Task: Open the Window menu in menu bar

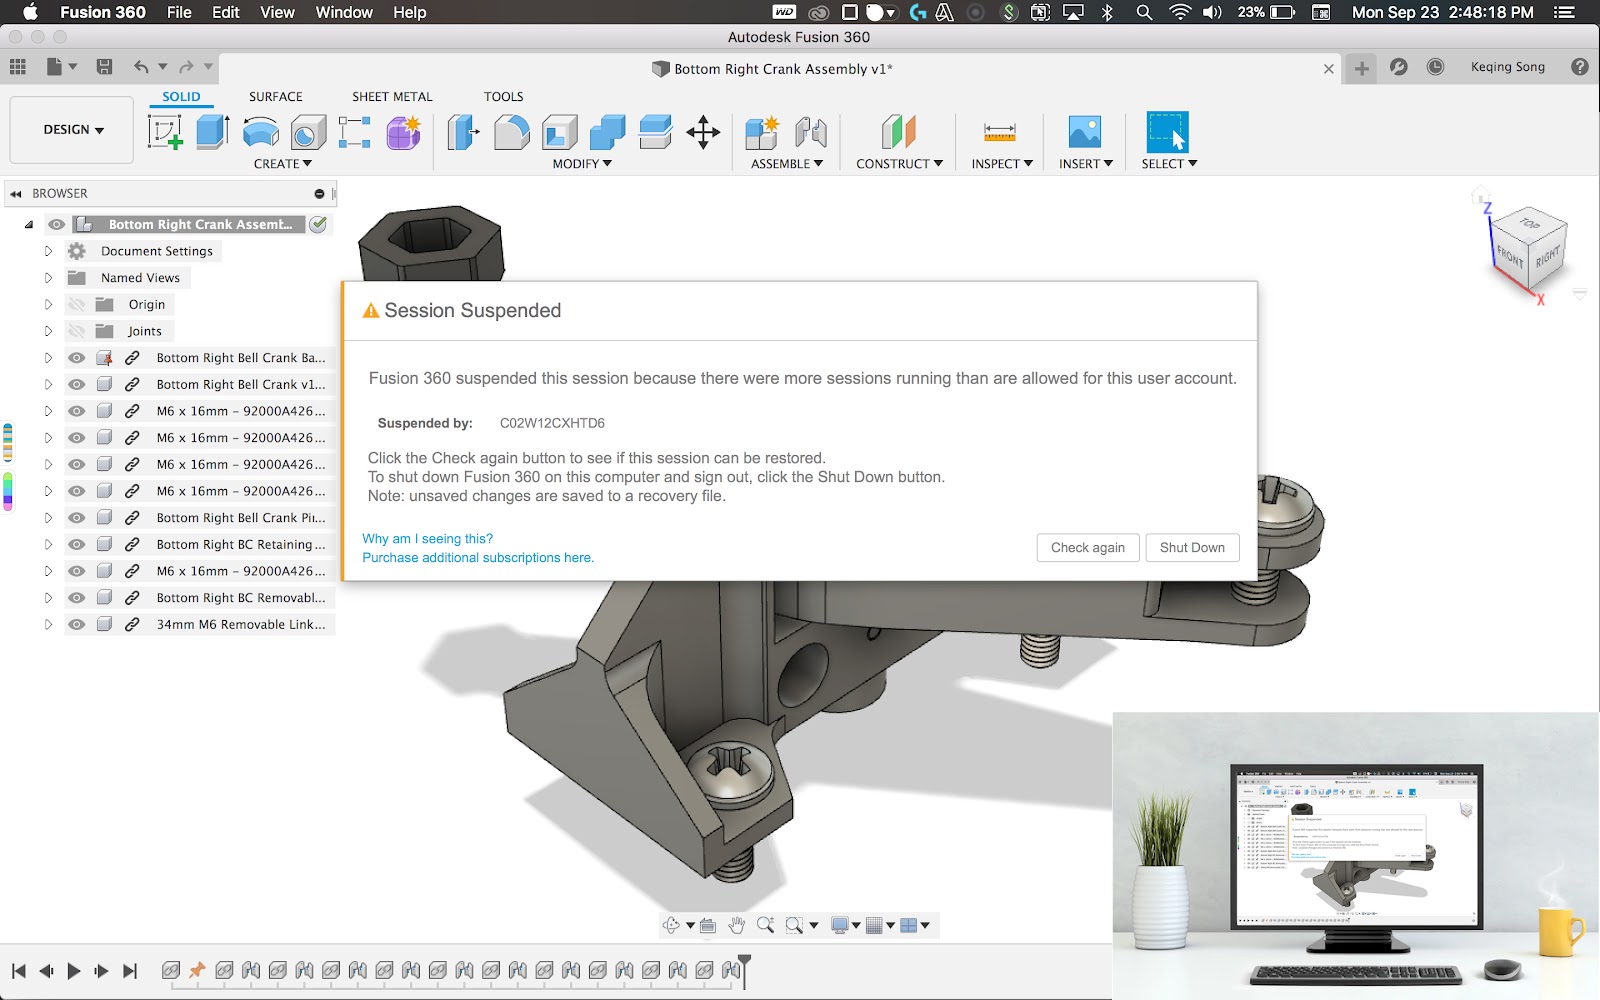Action: point(343,12)
